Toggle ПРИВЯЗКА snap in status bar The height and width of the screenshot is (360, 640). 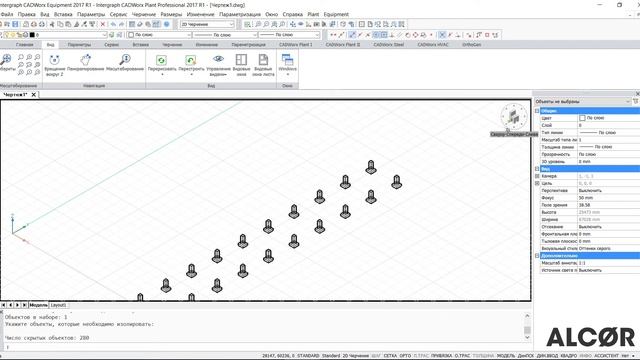tap(441, 356)
